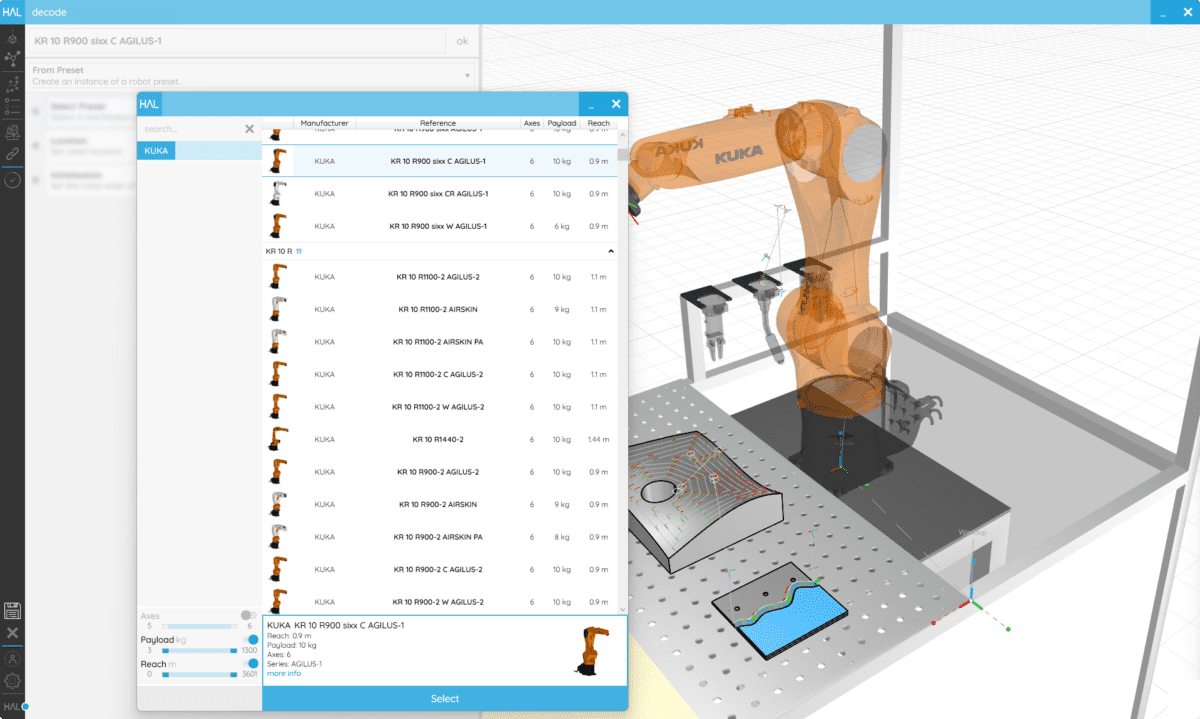Click 8 kg payload in R900-2 AIRSKIN PA row
This screenshot has width=1200, height=719.
pos(562,537)
